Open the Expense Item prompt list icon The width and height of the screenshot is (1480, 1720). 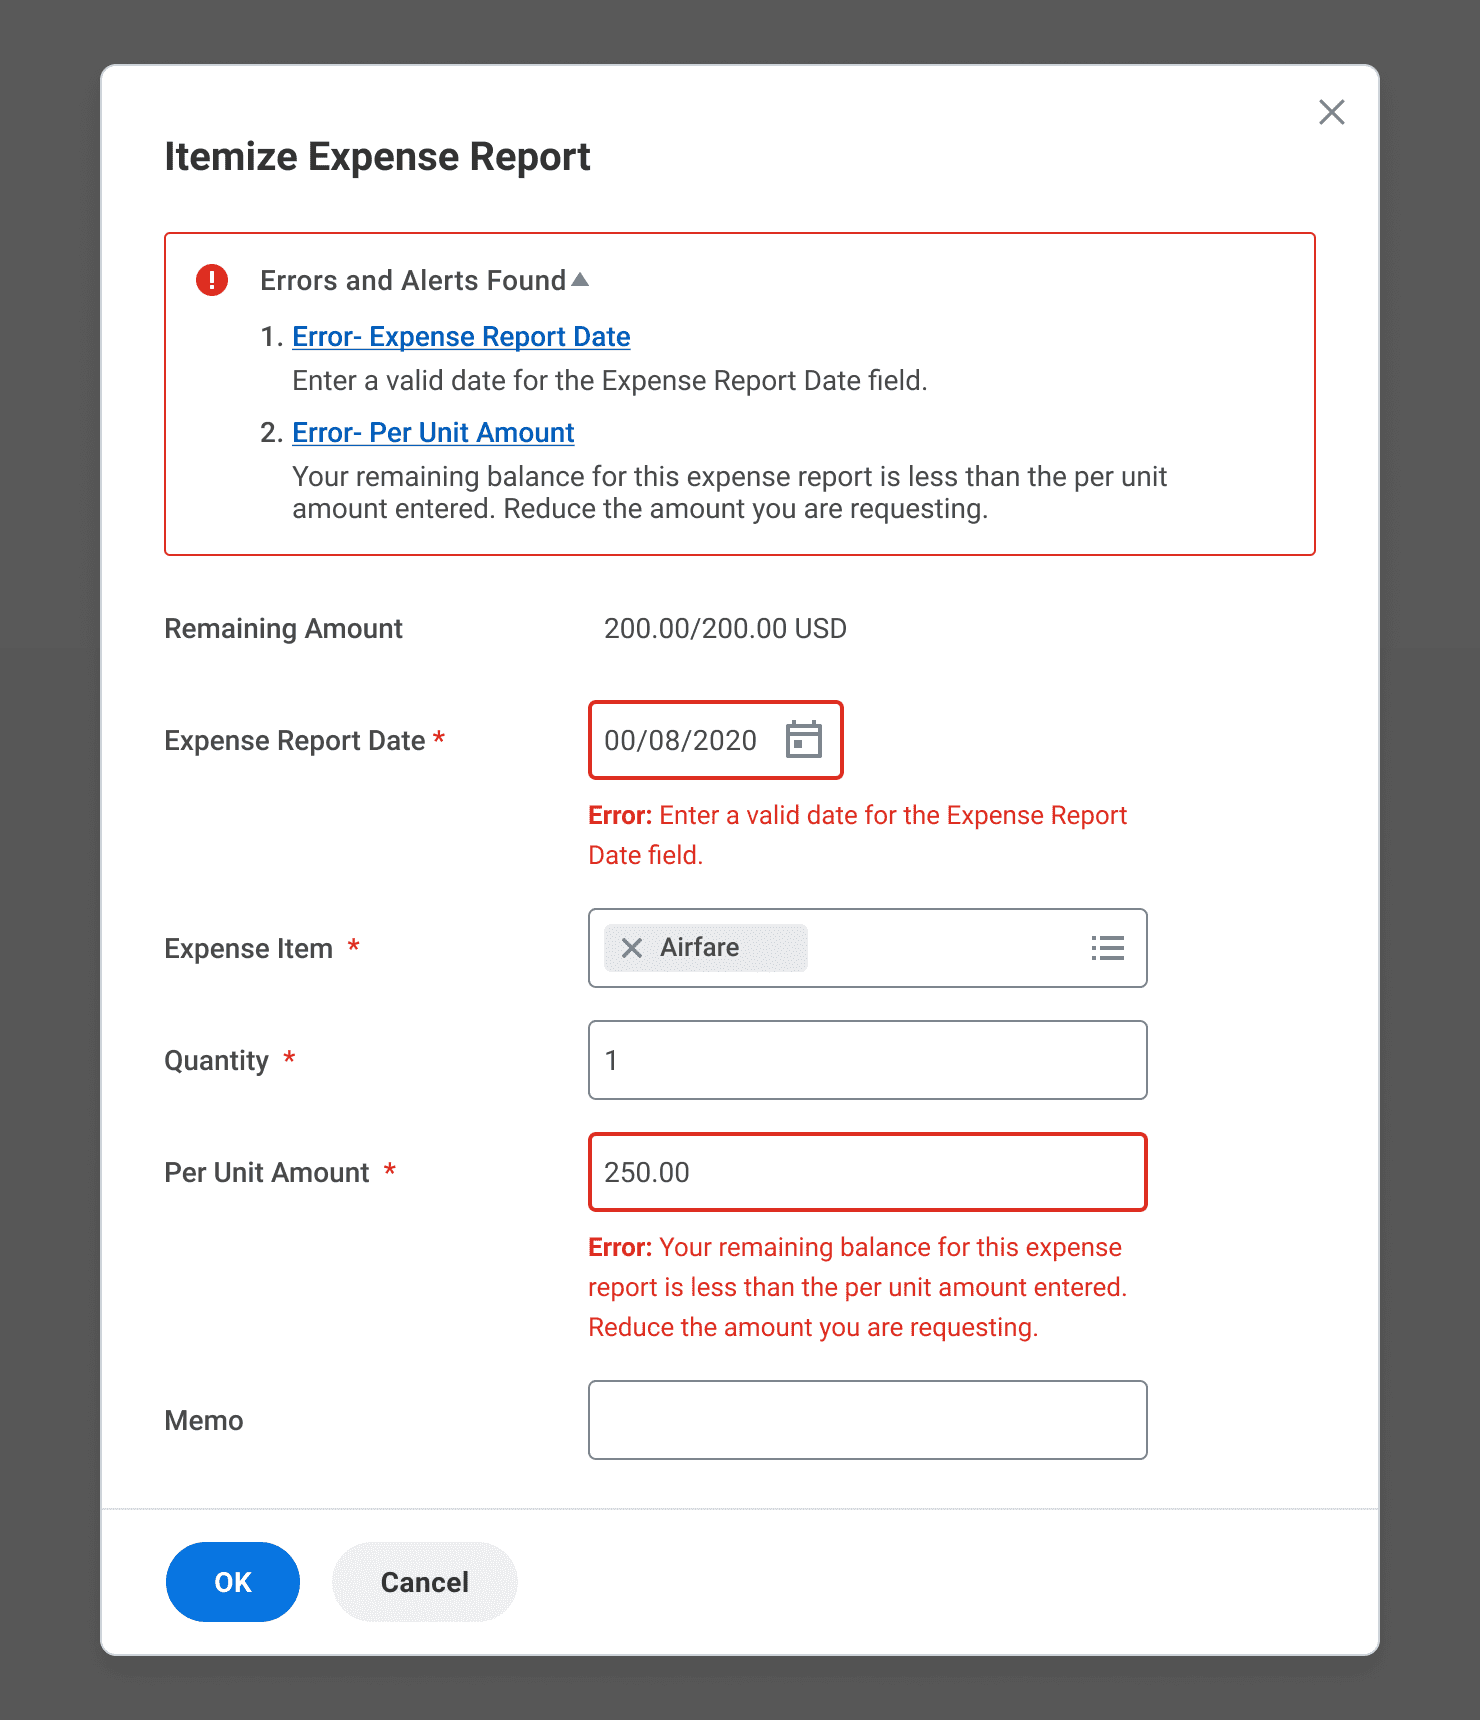pyautogui.click(x=1107, y=948)
